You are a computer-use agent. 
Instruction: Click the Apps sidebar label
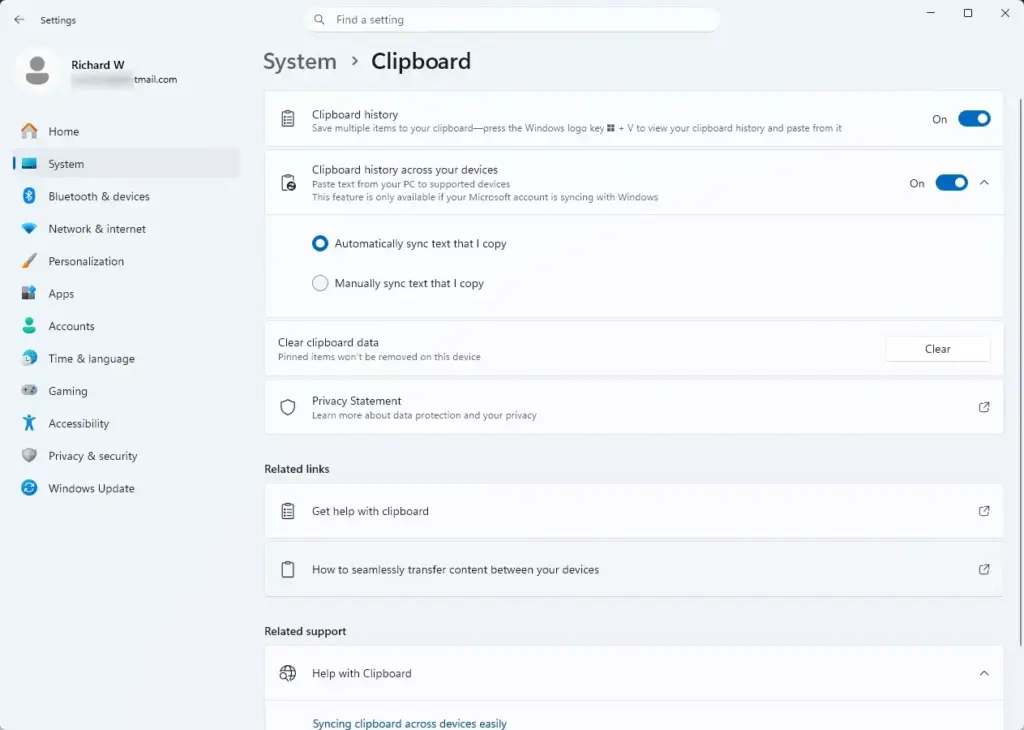61,294
